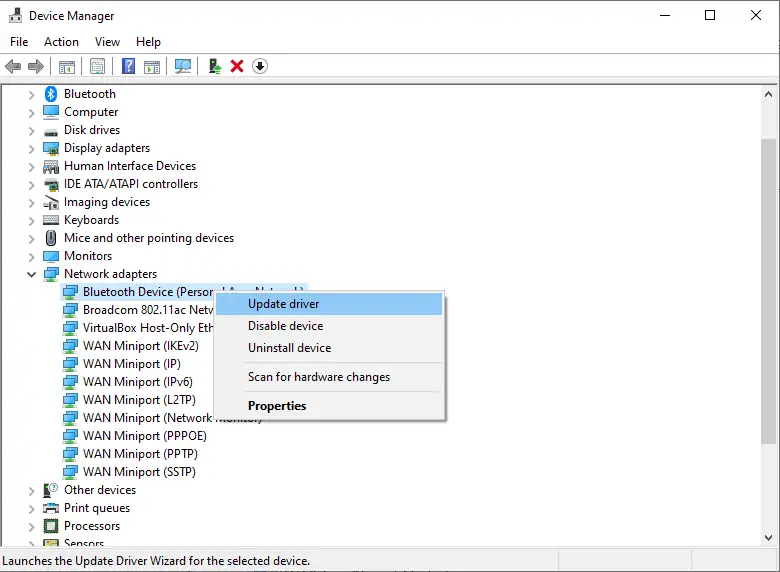Expand the Other devices node
The width and height of the screenshot is (780, 572).
[31, 491]
